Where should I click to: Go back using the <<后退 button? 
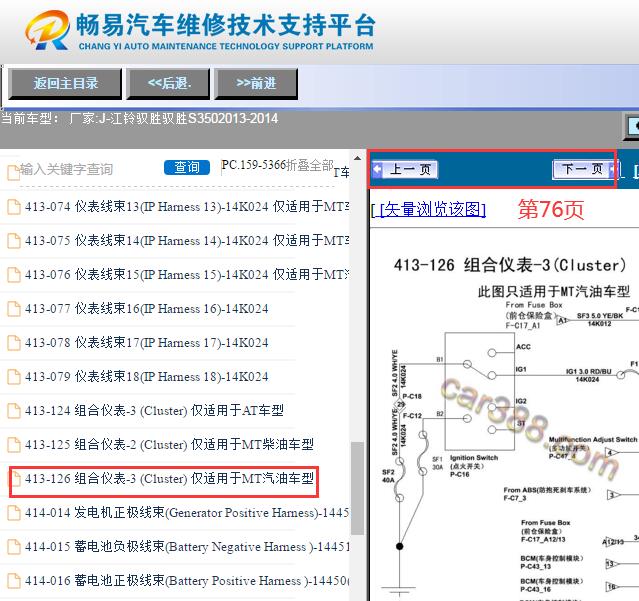click(168, 84)
